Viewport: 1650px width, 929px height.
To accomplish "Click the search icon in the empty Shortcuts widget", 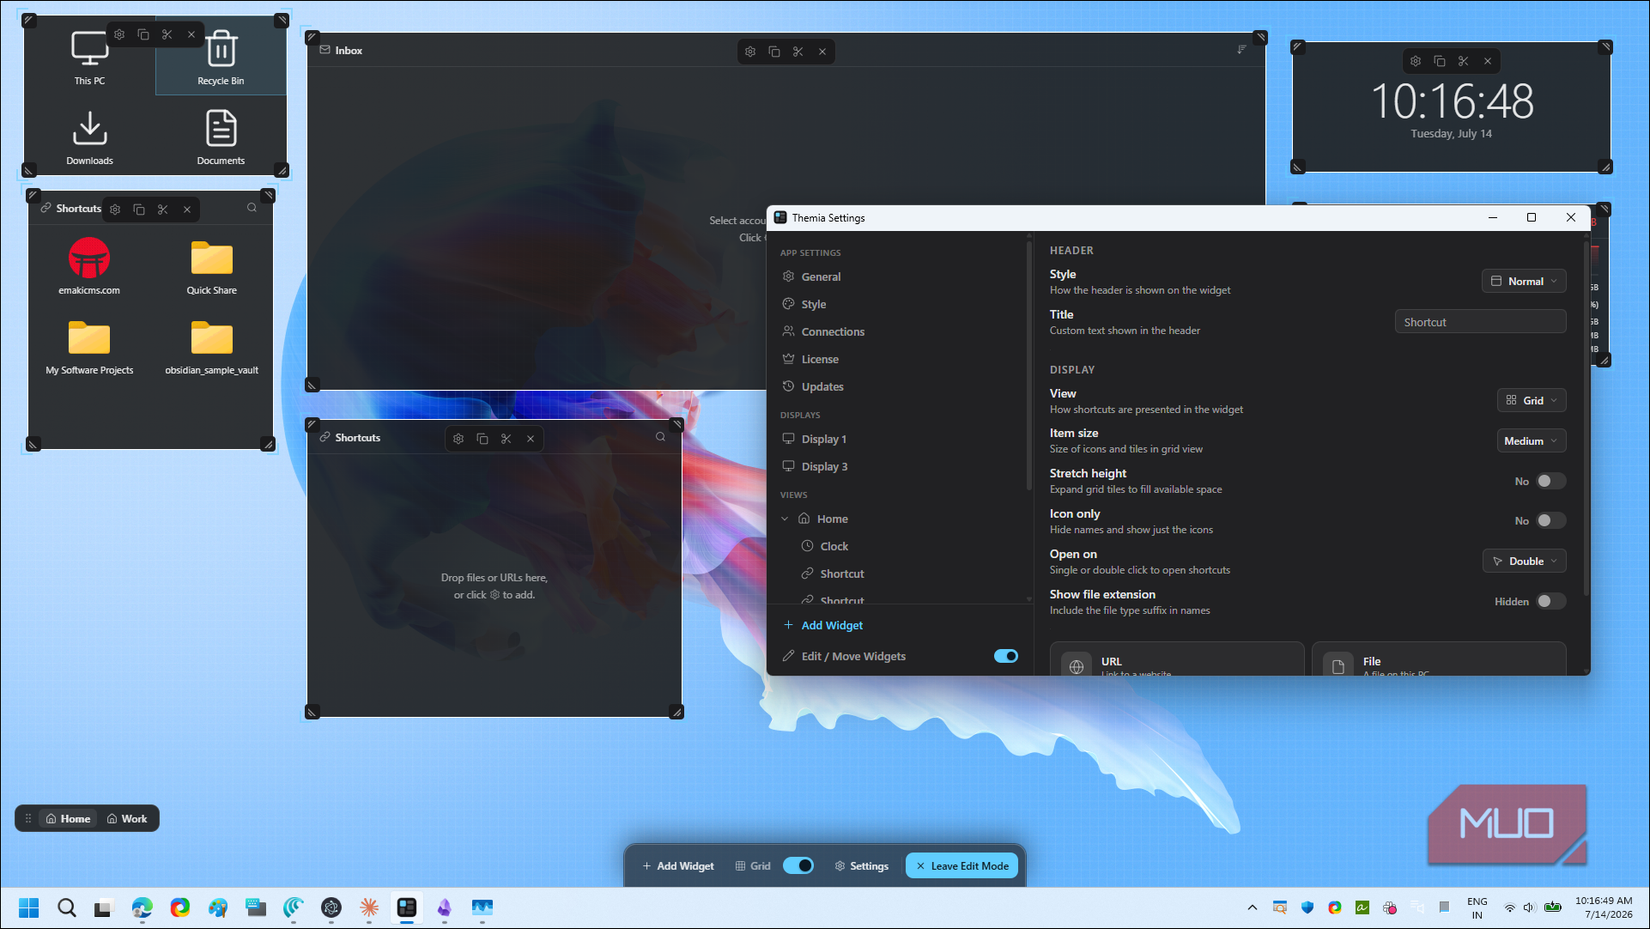I will coord(660,437).
